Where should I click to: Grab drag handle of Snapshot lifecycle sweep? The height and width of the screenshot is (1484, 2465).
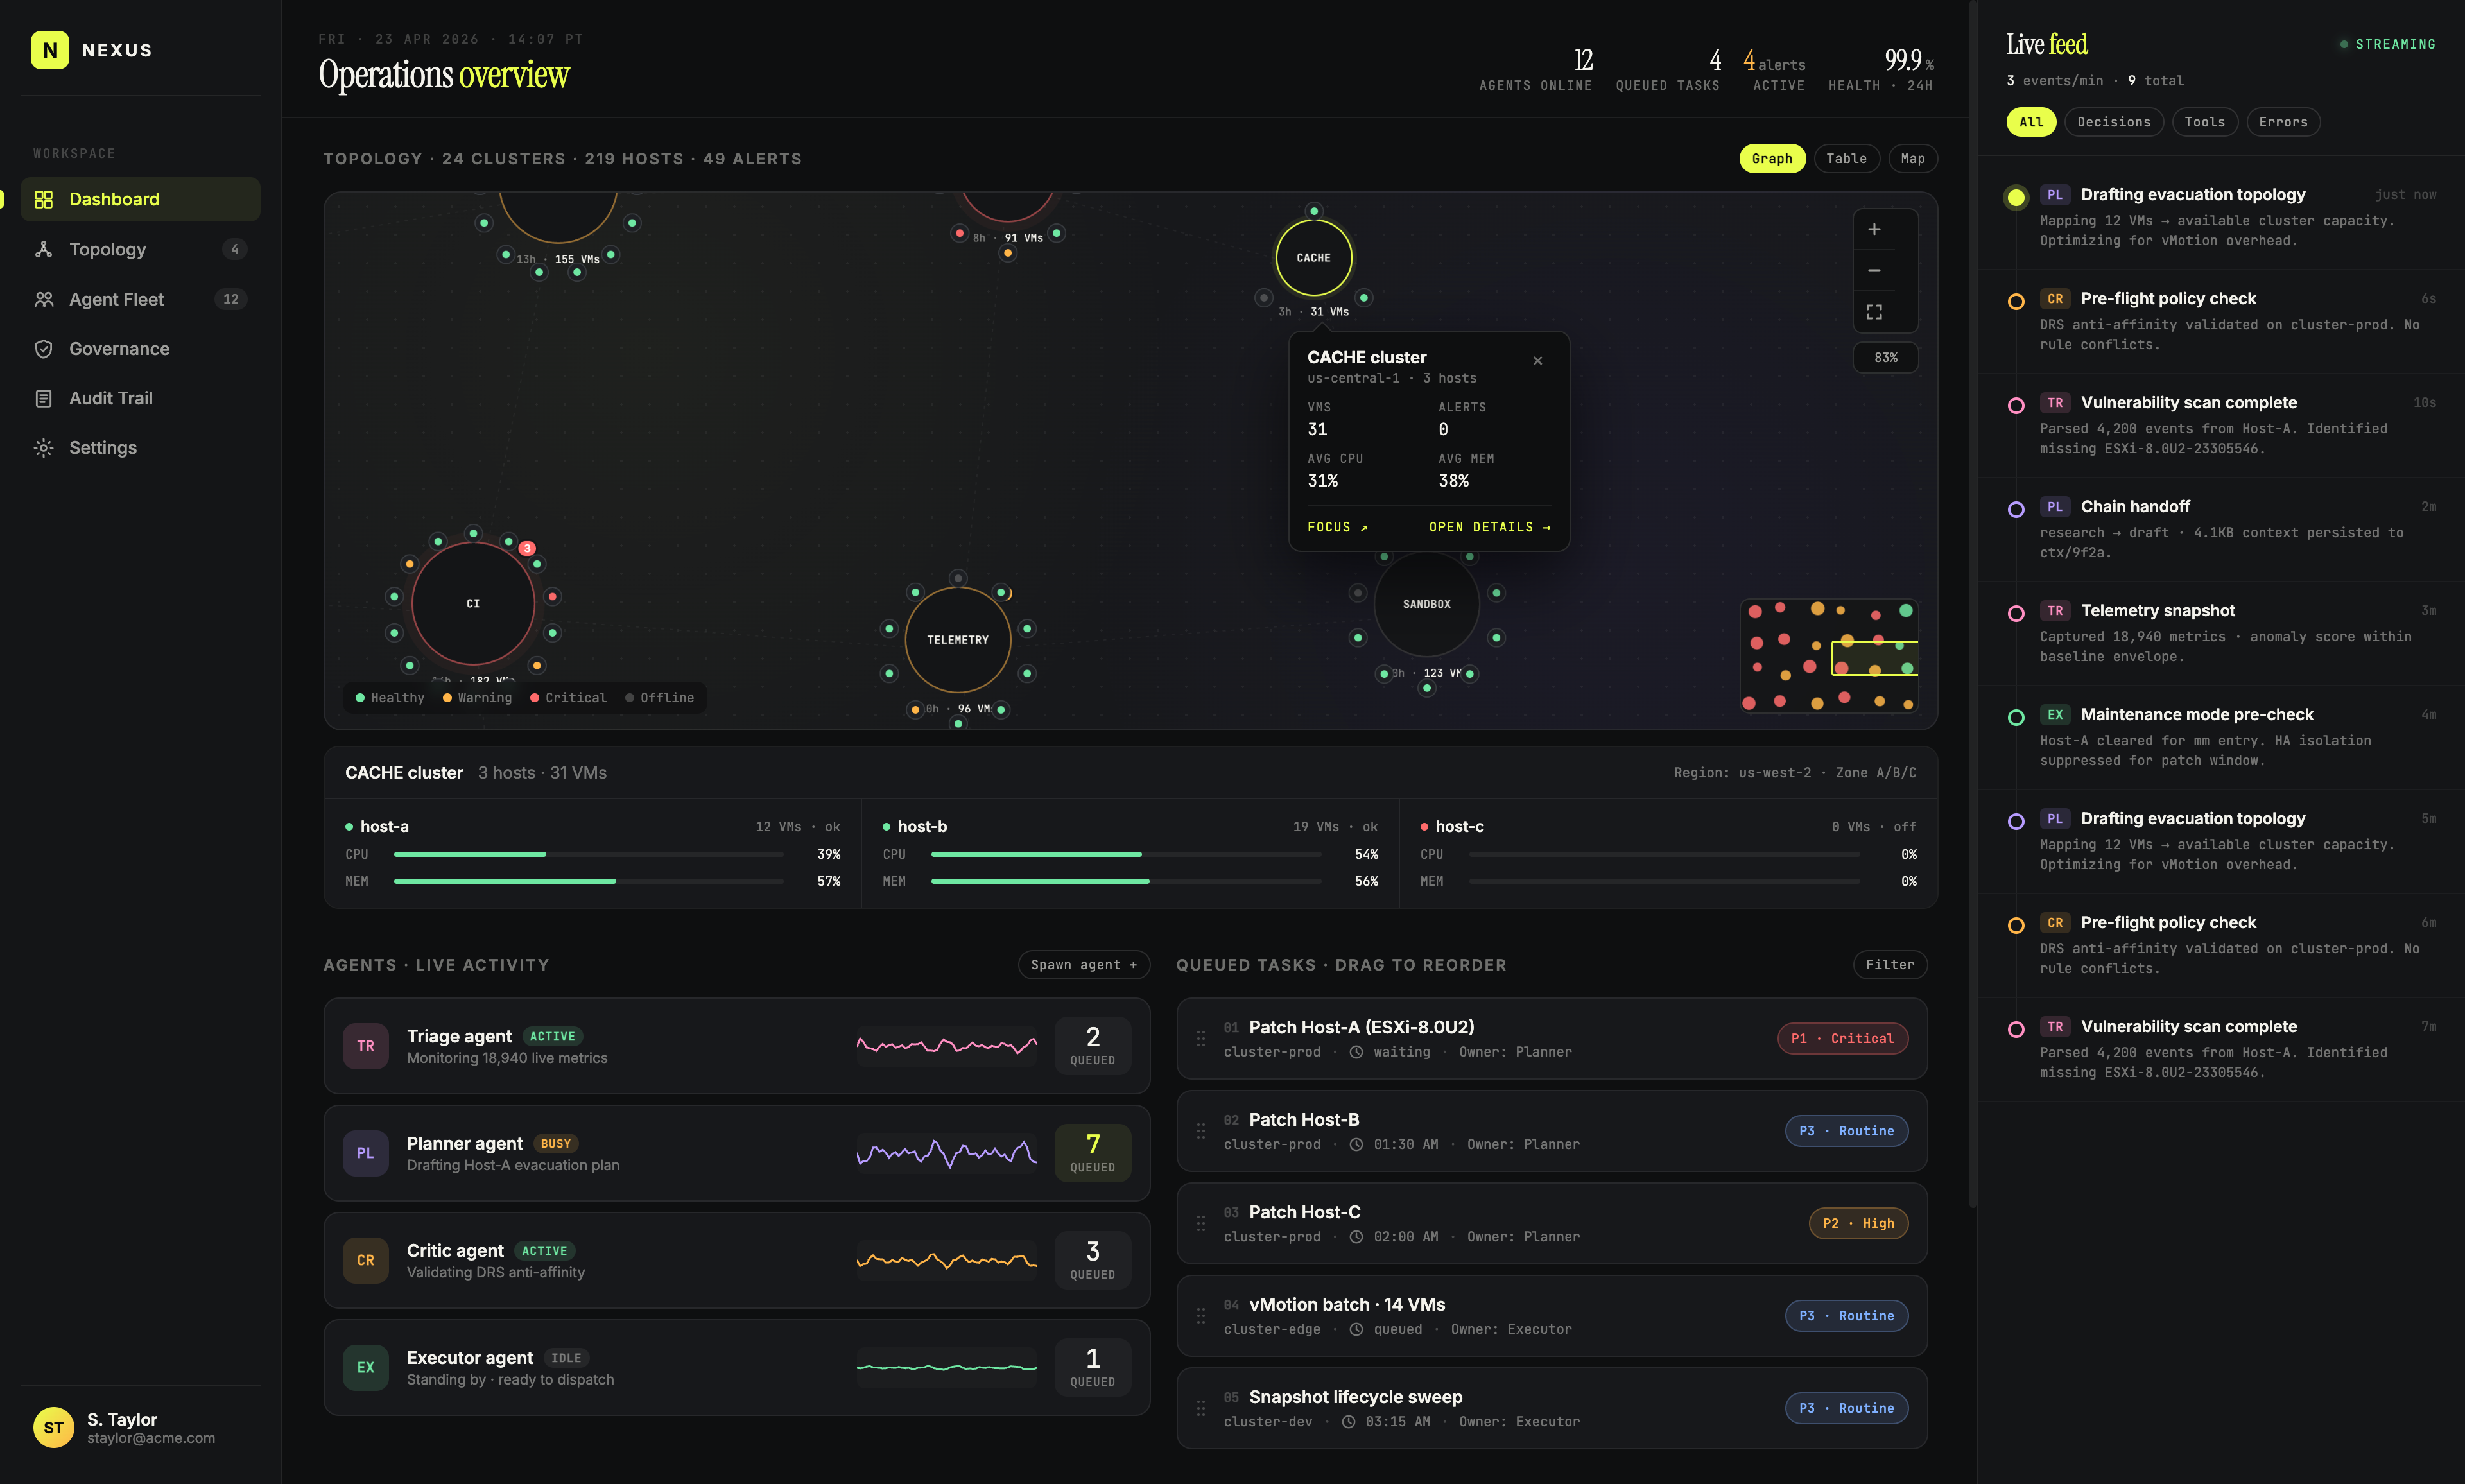1200,1408
